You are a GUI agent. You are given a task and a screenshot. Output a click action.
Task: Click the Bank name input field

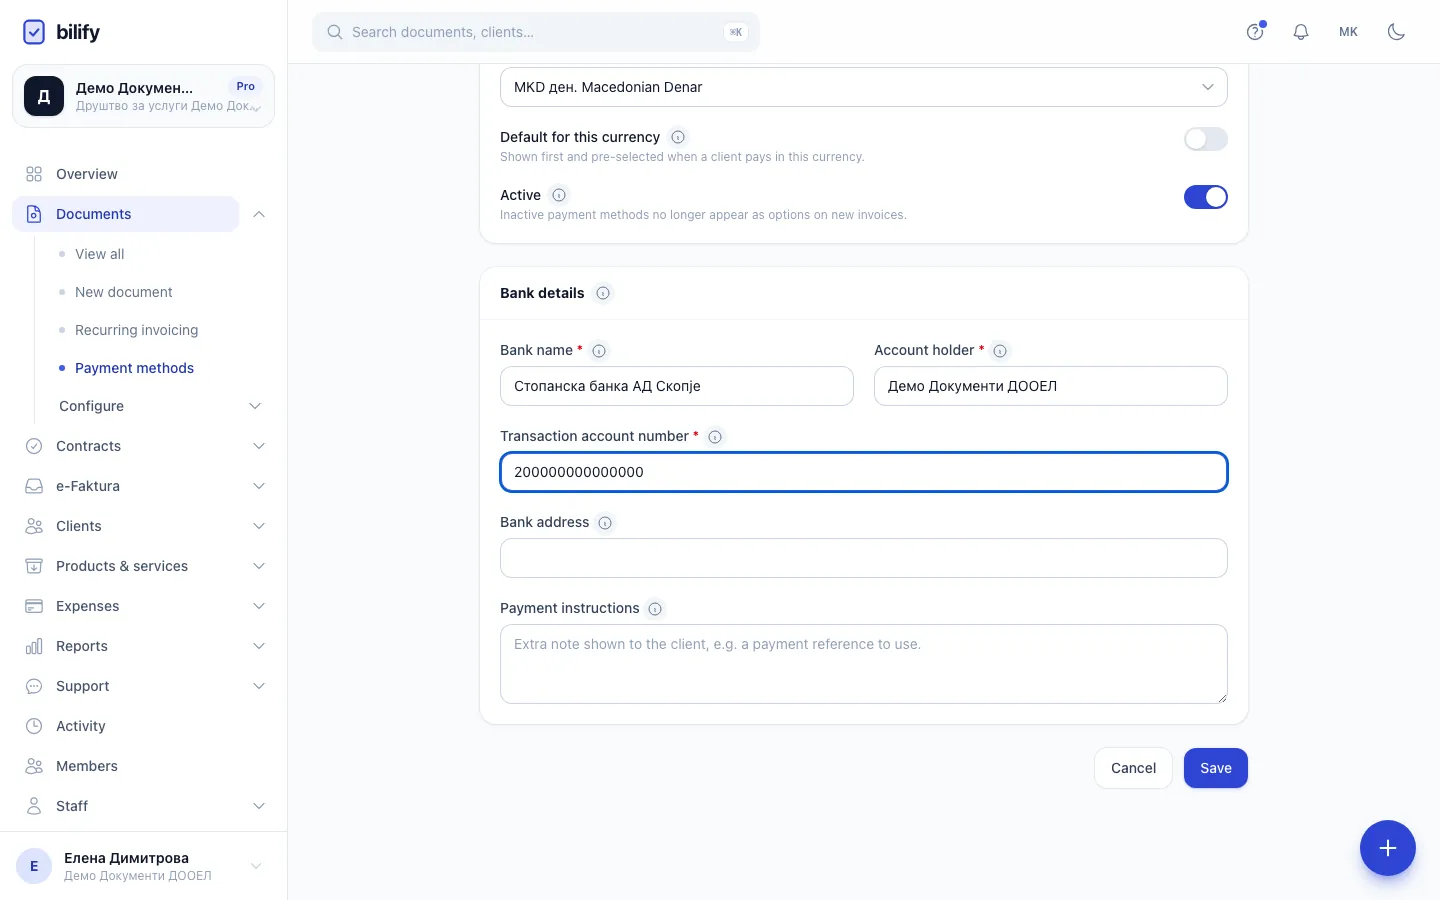[x=677, y=386]
